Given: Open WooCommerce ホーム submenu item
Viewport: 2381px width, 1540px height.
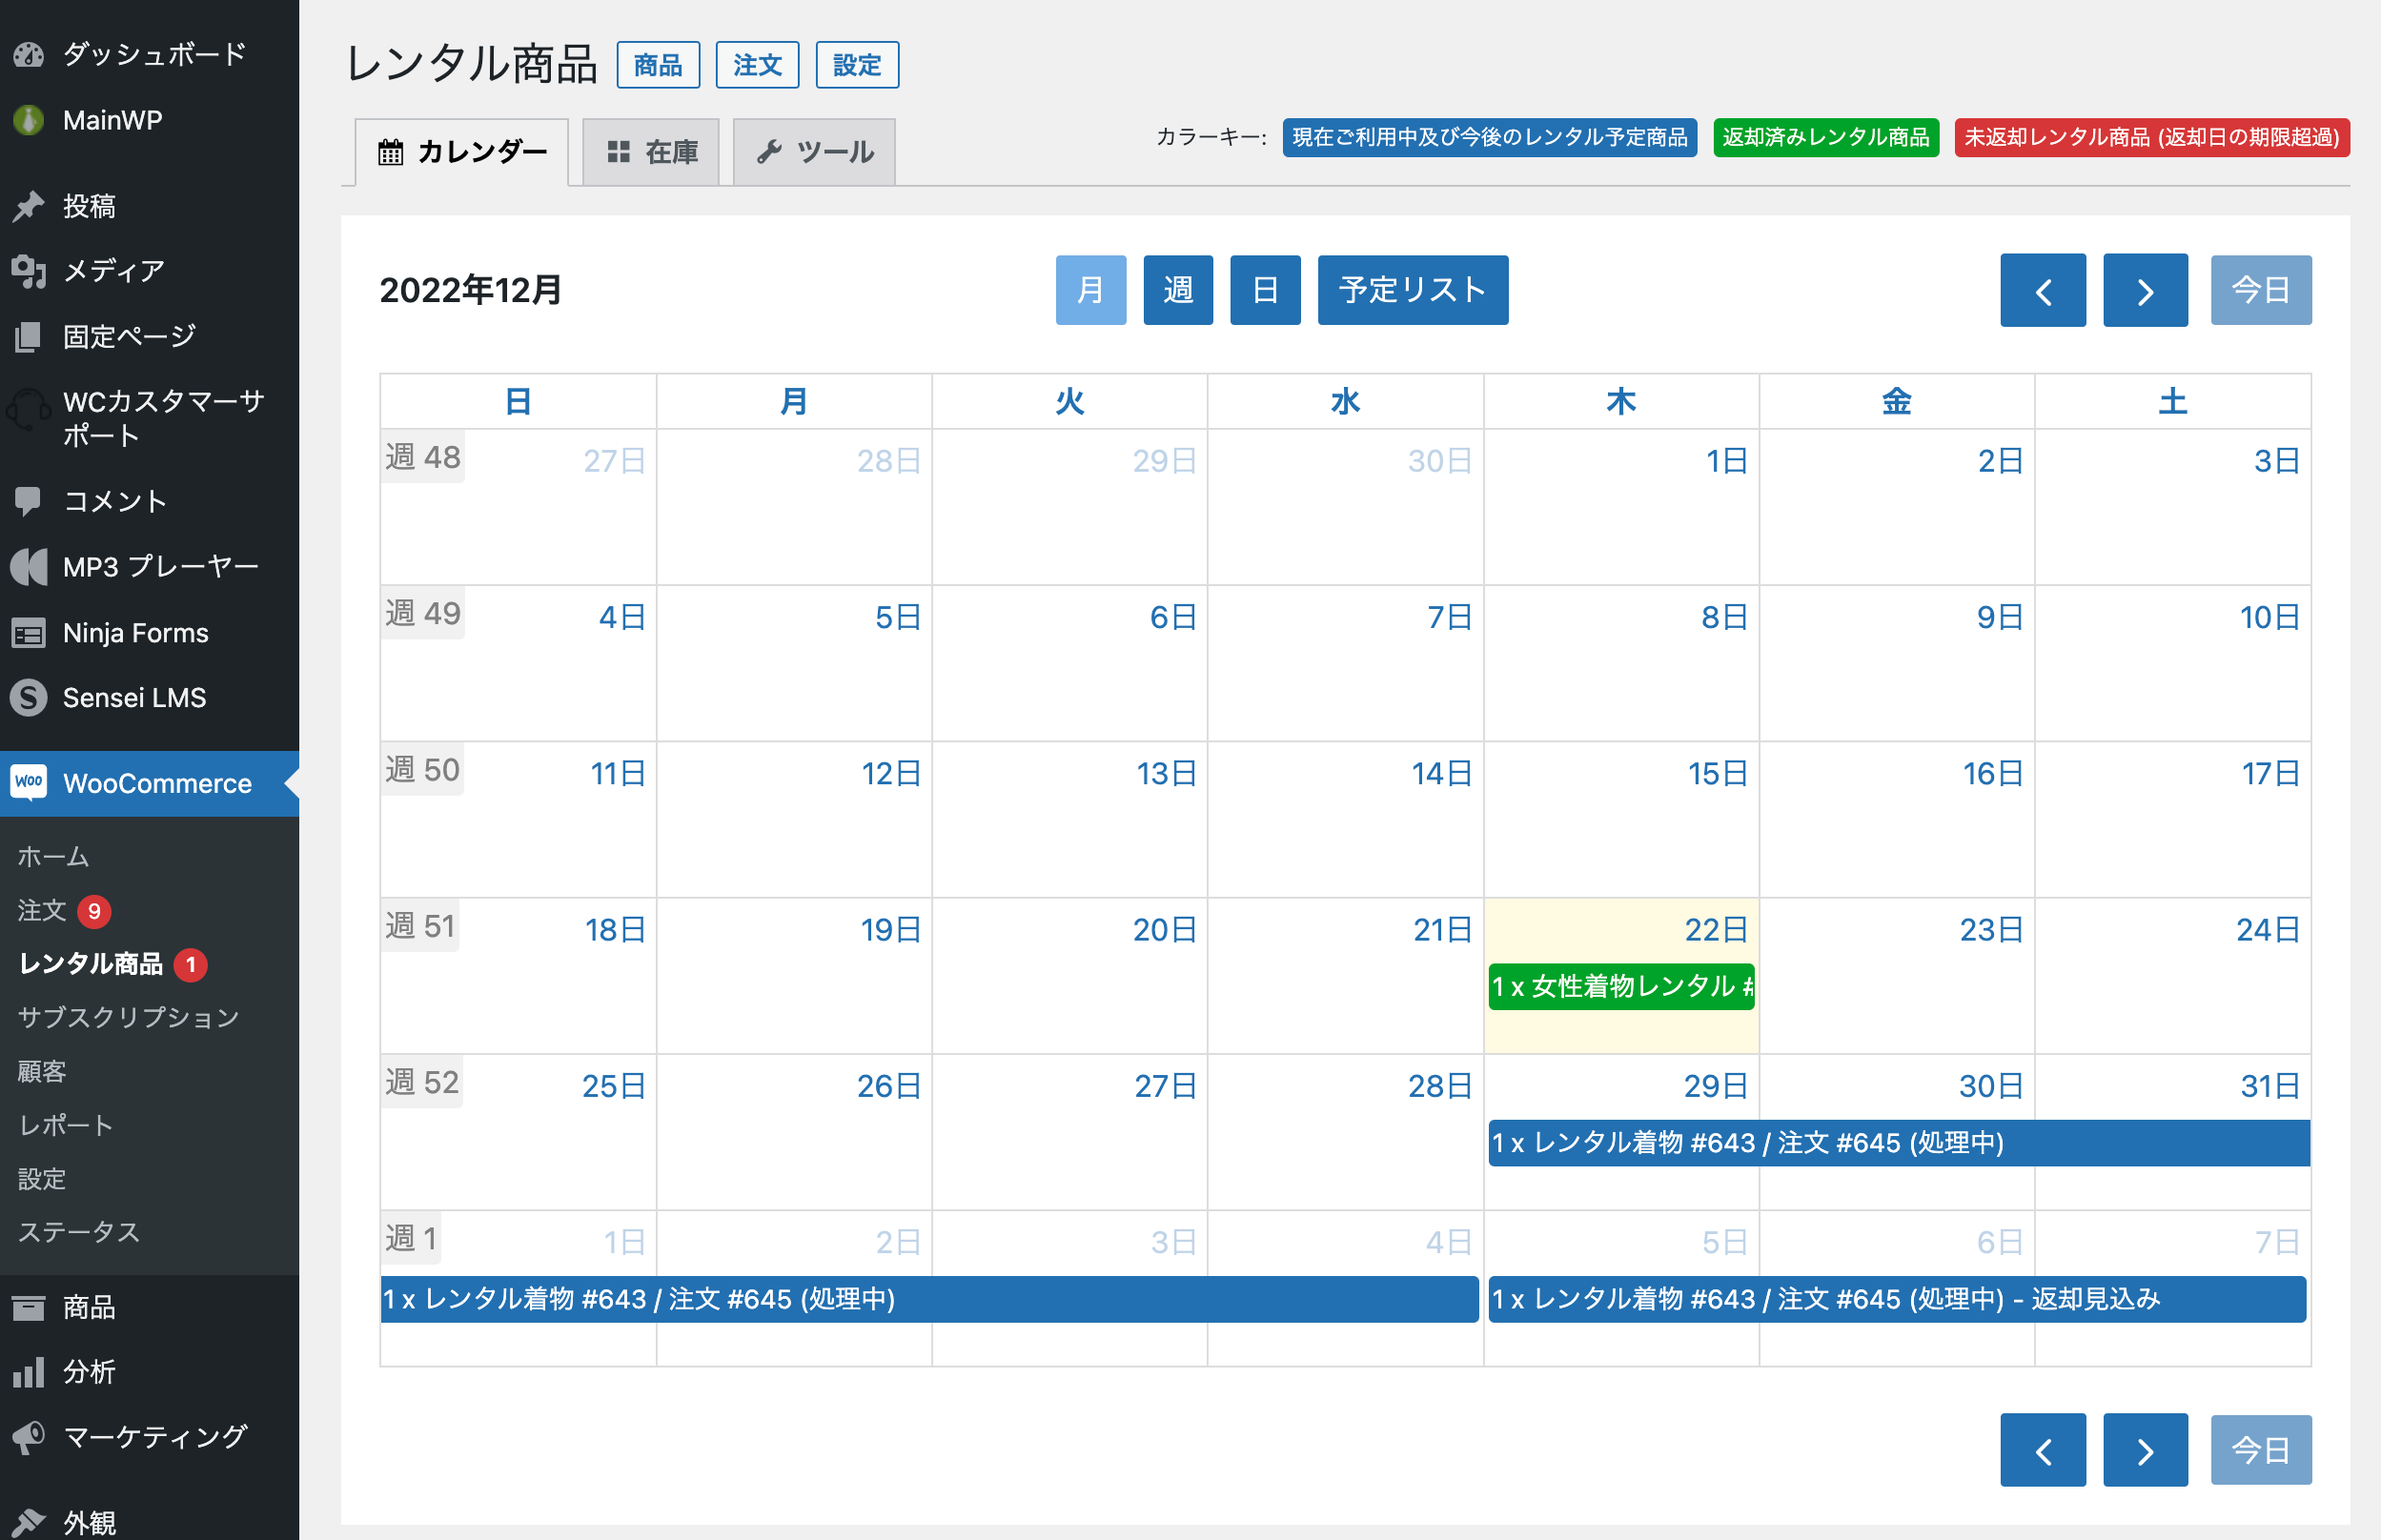Looking at the screenshot, I should [54, 857].
